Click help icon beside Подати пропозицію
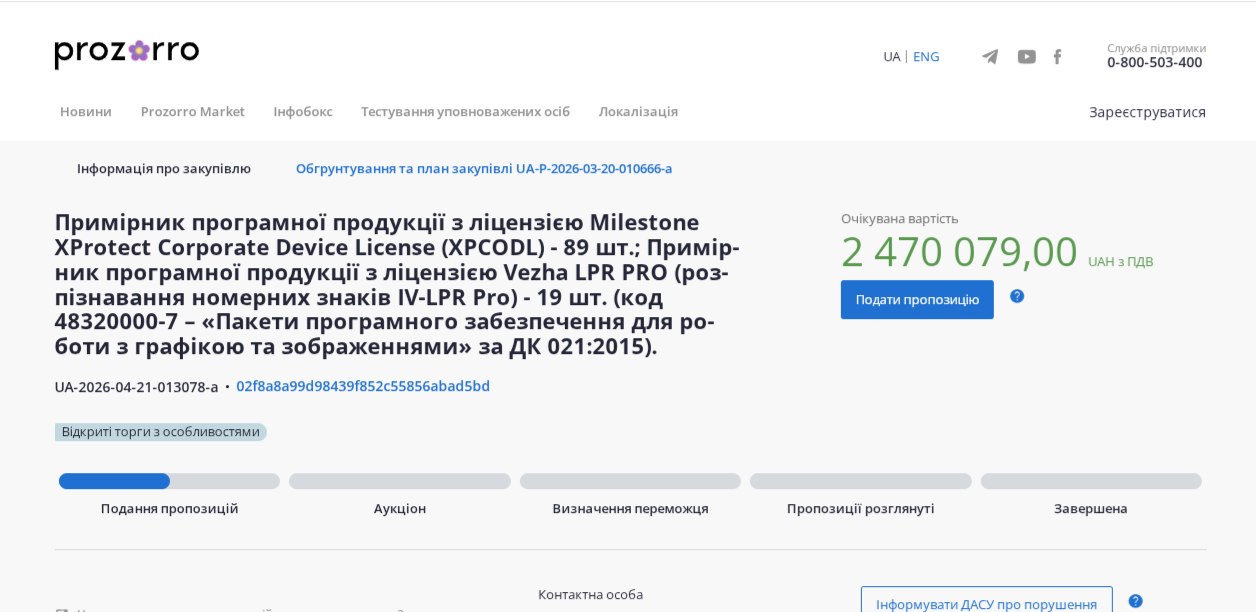Screen dimensions: 1256x612 click(x=1017, y=296)
